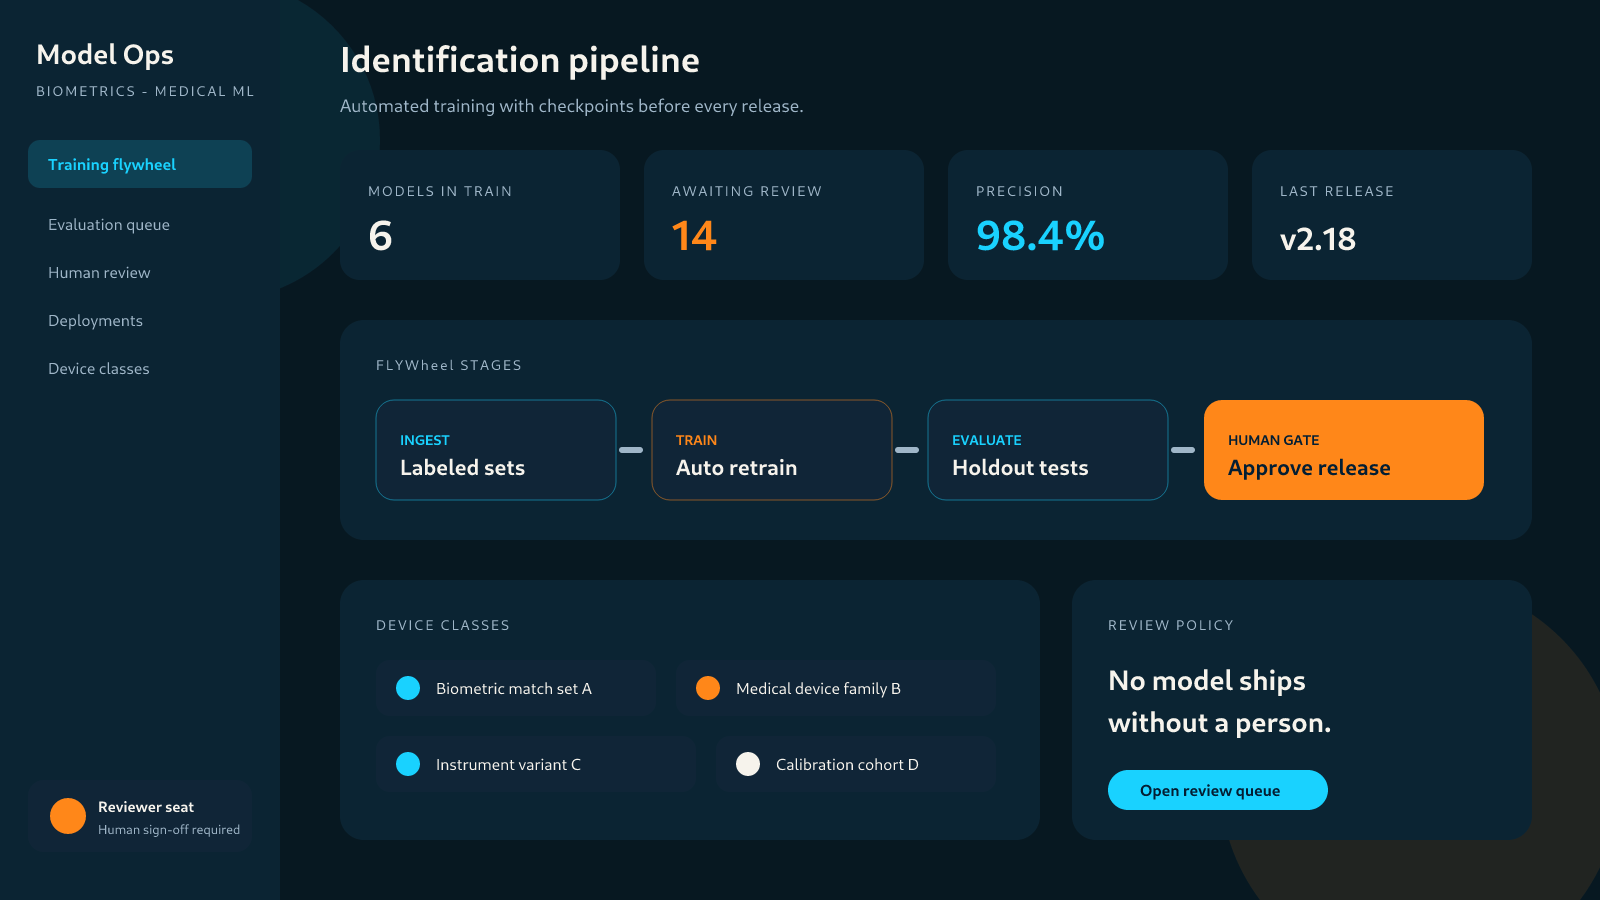
Task: Click the Identification pipeline heading
Action: (x=520, y=60)
